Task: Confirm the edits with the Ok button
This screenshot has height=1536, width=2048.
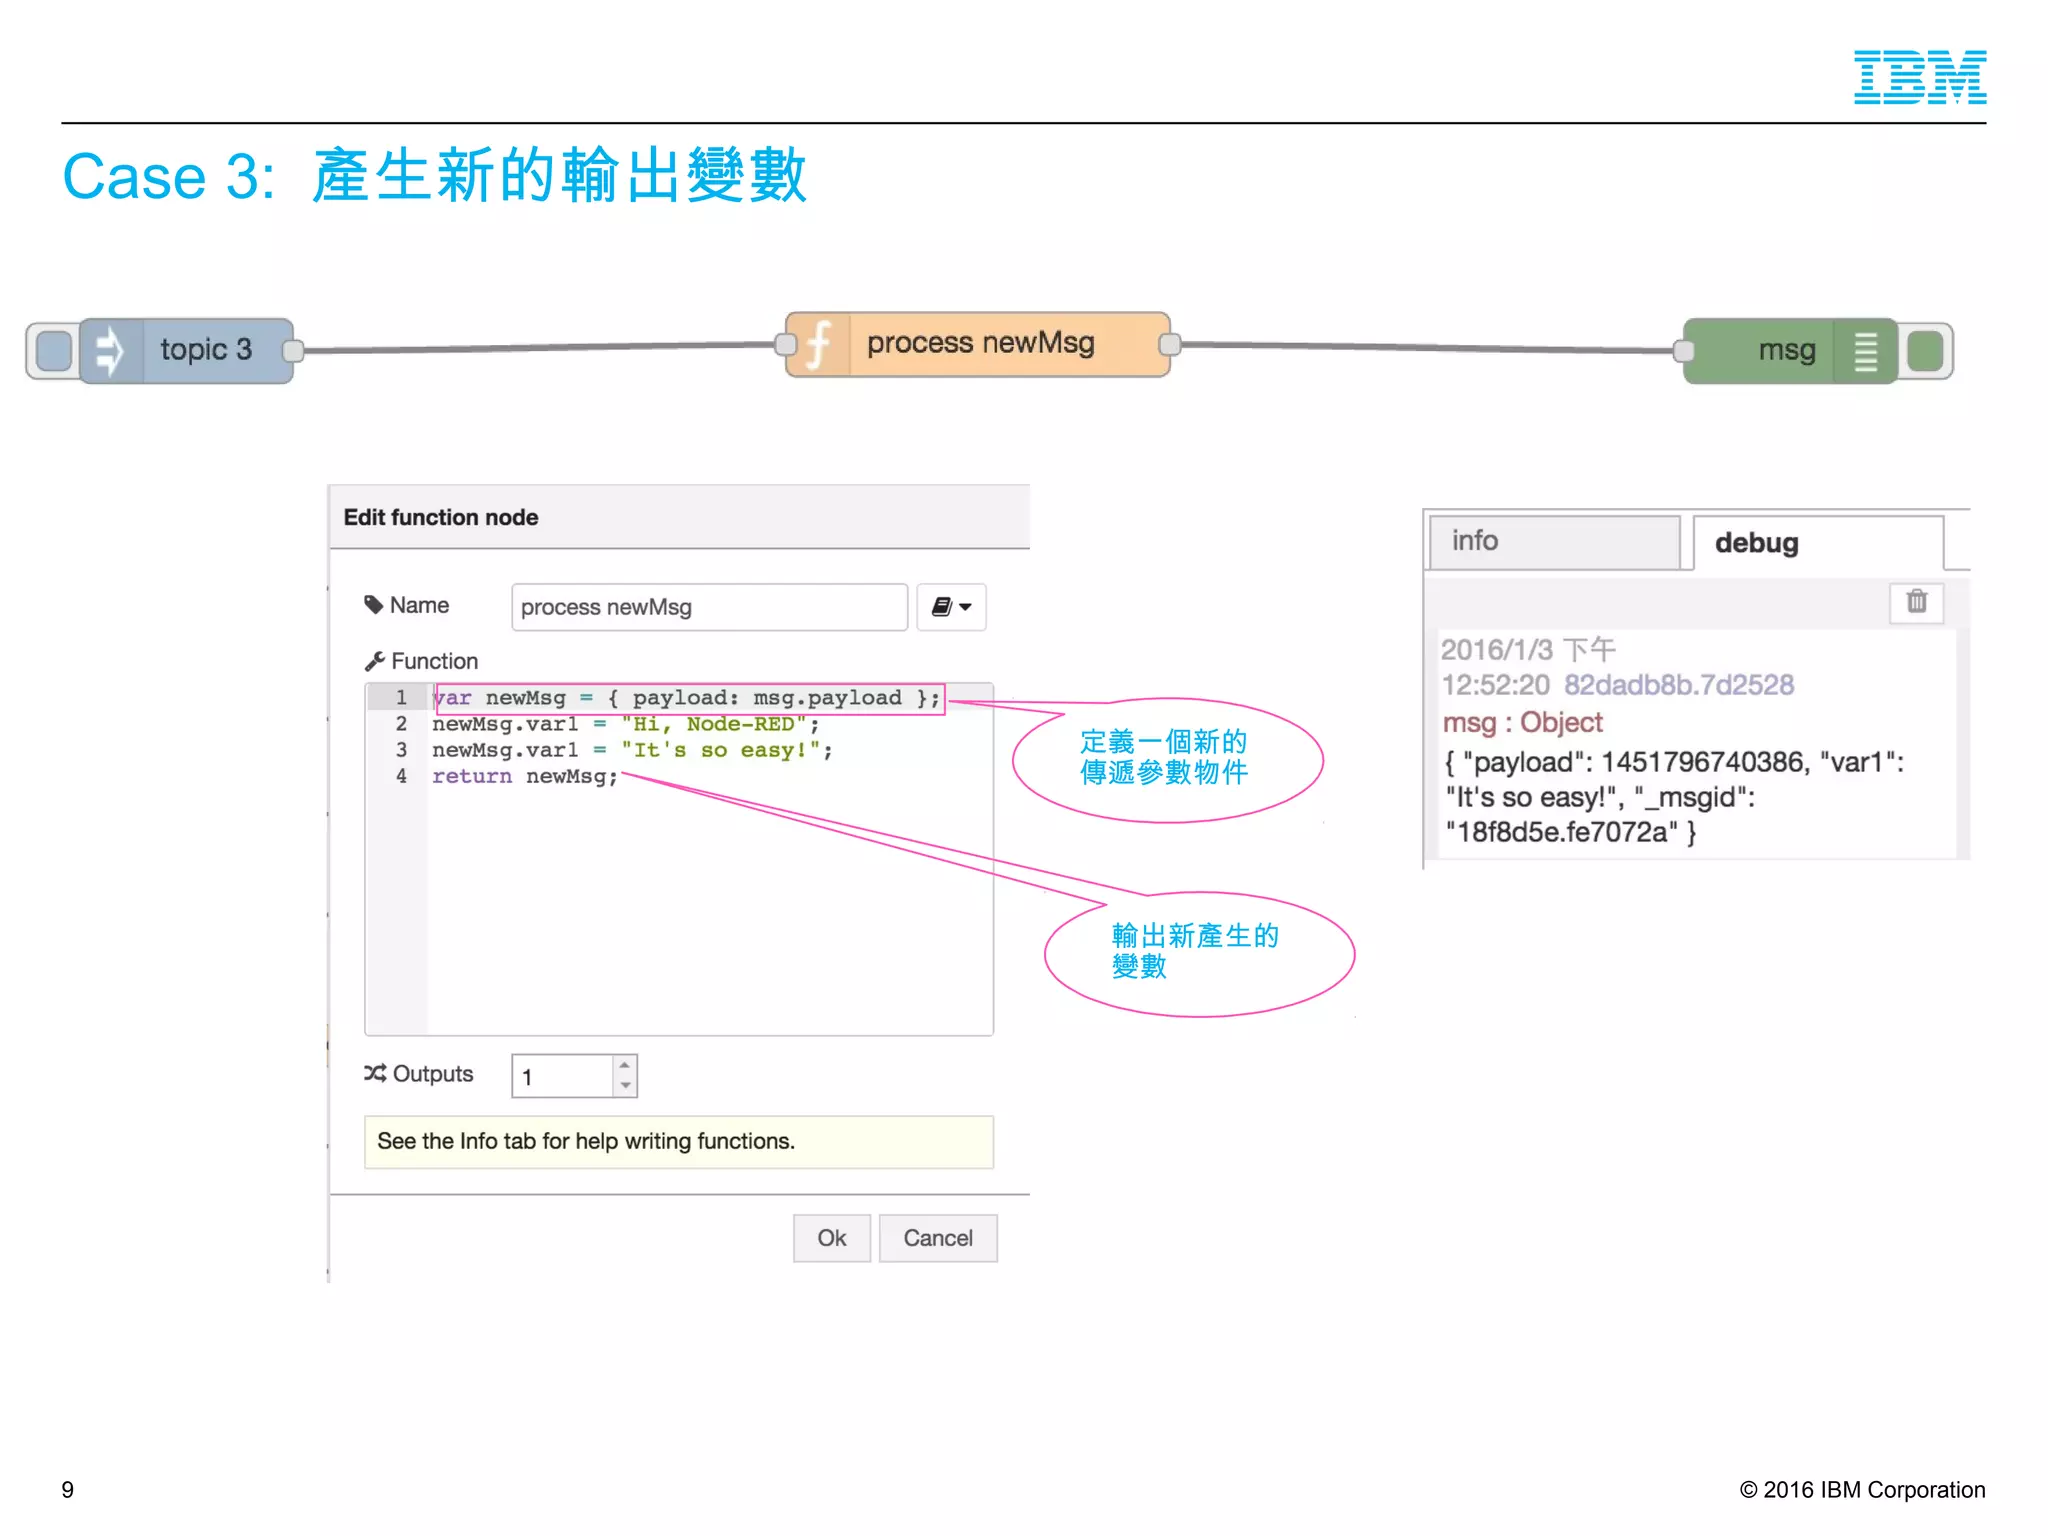Action: 831,1238
